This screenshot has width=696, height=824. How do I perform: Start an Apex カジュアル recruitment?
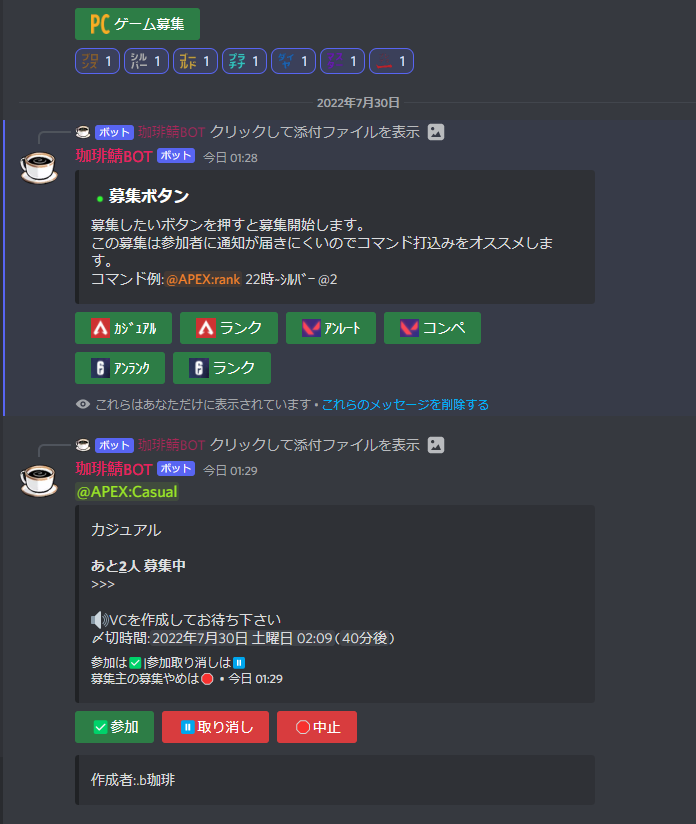124,328
